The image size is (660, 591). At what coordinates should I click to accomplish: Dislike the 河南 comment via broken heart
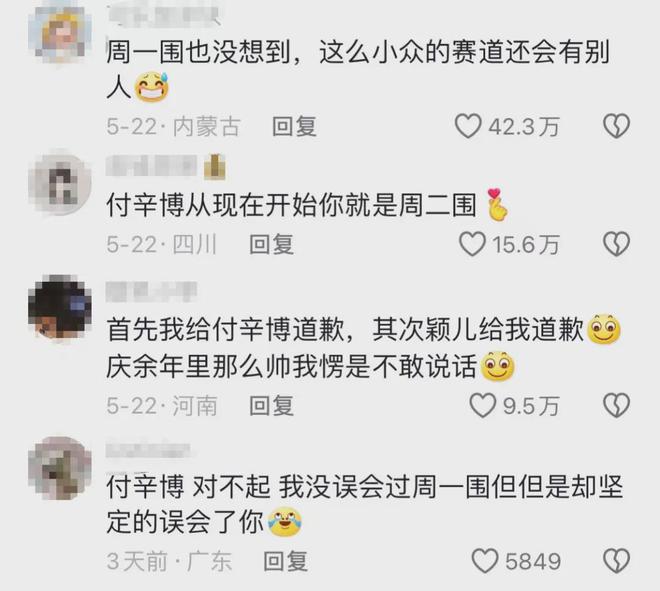616,405
